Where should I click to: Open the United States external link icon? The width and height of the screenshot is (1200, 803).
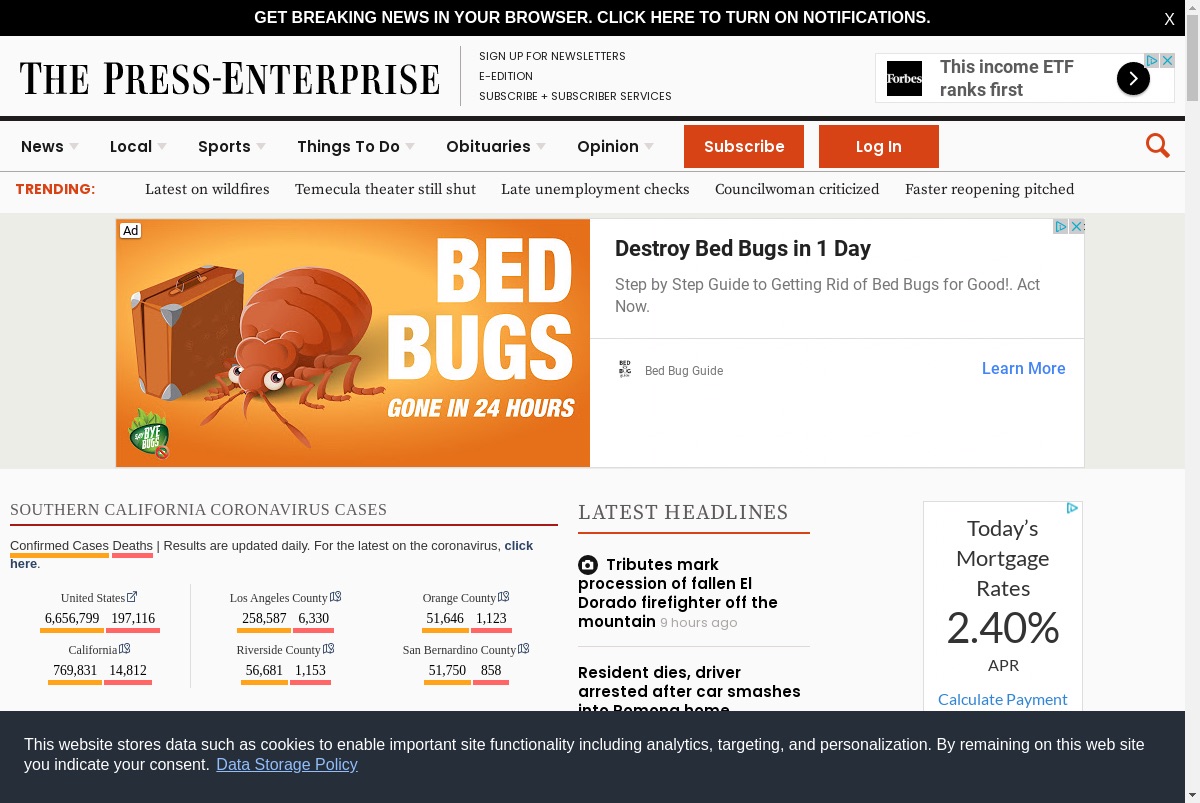(132, 597)
